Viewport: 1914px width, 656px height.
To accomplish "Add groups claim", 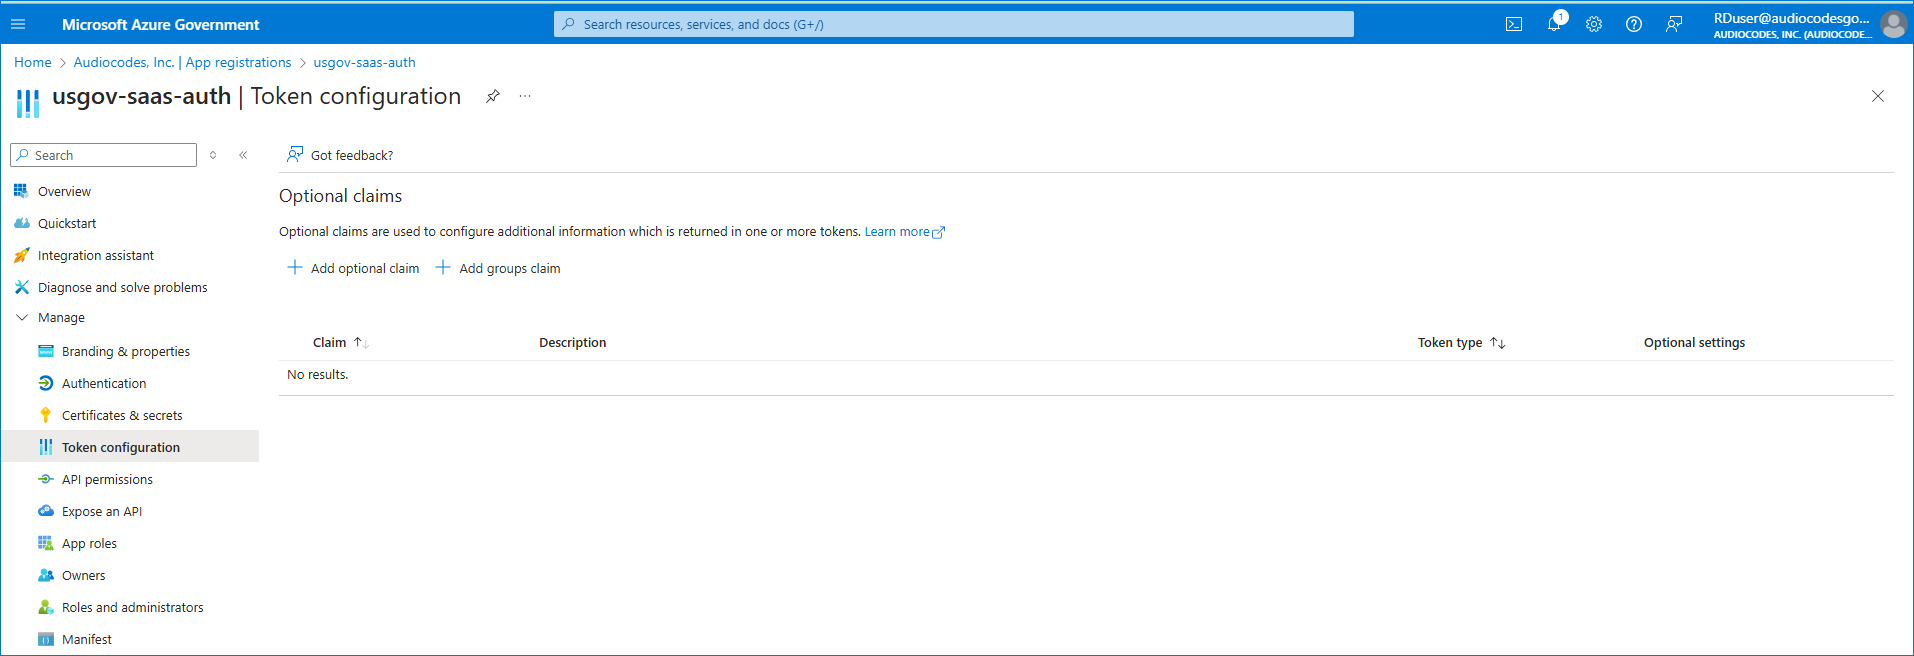I will [x=498, y=268].
